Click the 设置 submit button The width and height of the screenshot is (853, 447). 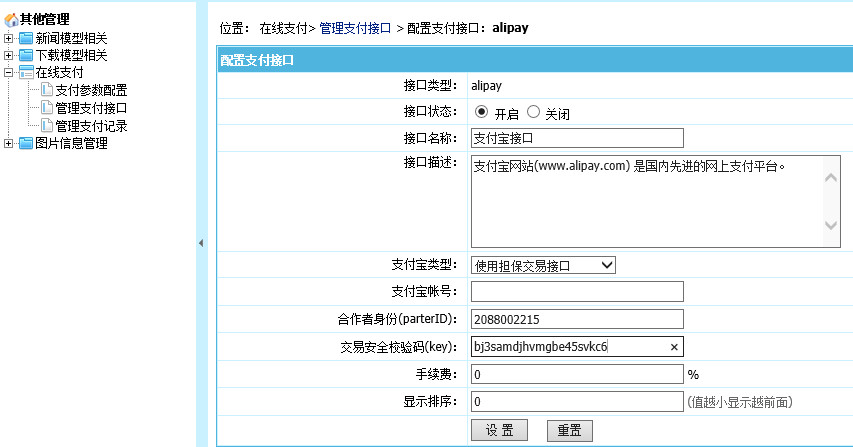[499, 431]
